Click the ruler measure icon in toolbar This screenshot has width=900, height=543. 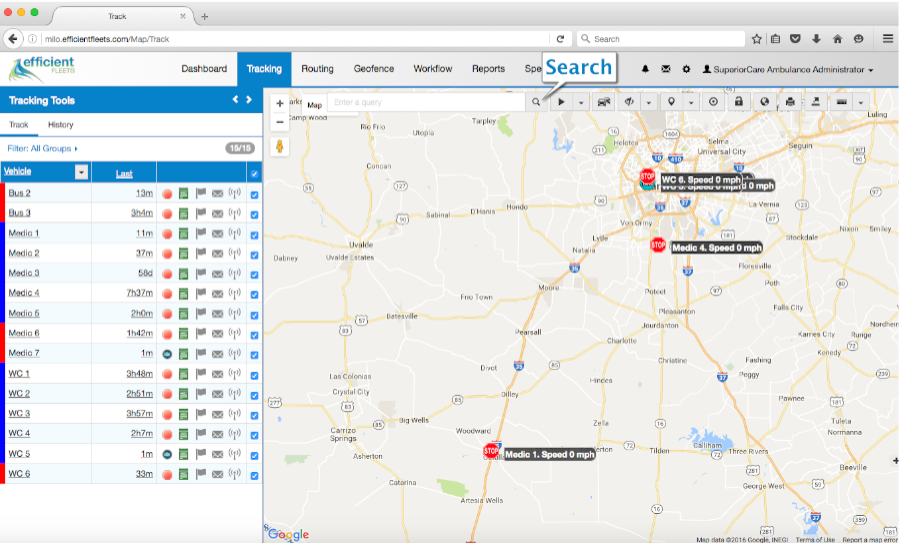coord(841,102)
